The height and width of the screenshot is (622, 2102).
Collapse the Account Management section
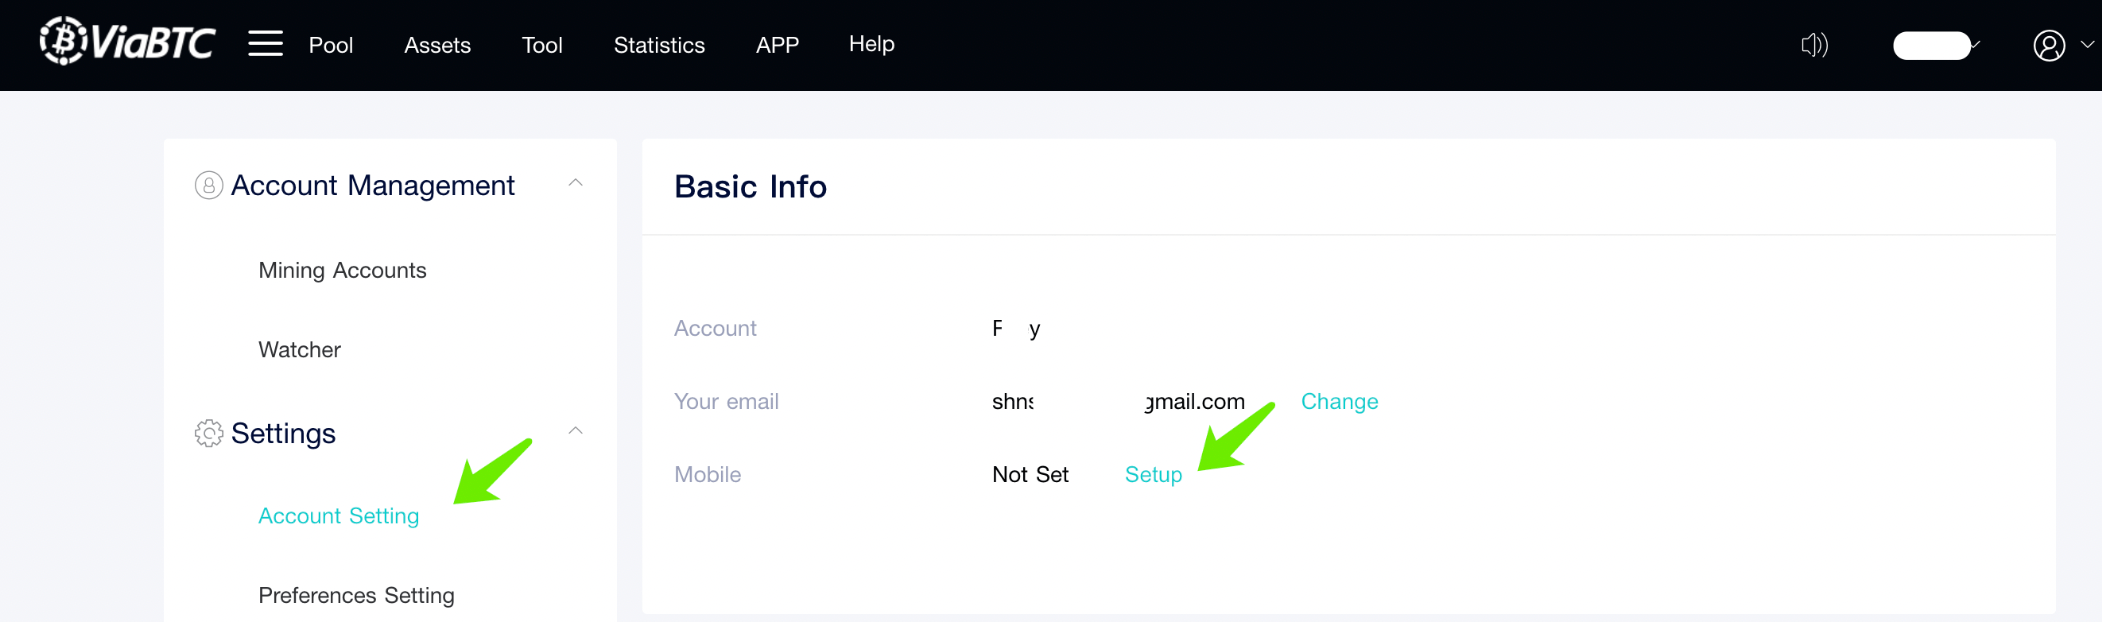576,183
